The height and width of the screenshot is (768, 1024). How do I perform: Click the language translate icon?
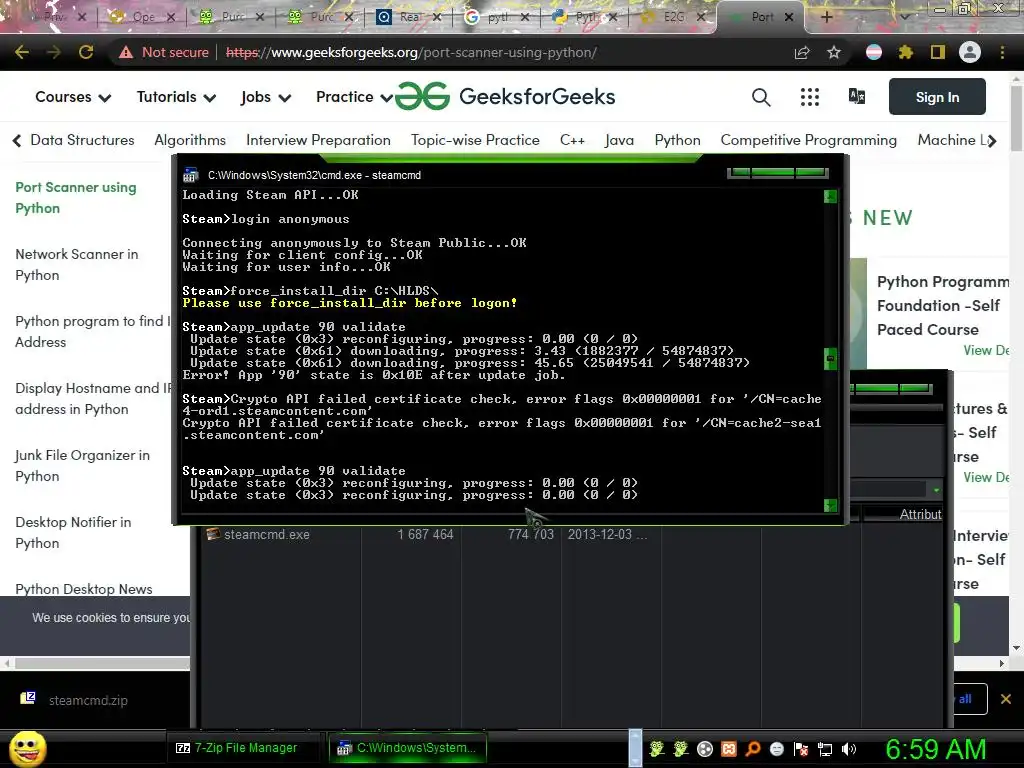[857, 97]
